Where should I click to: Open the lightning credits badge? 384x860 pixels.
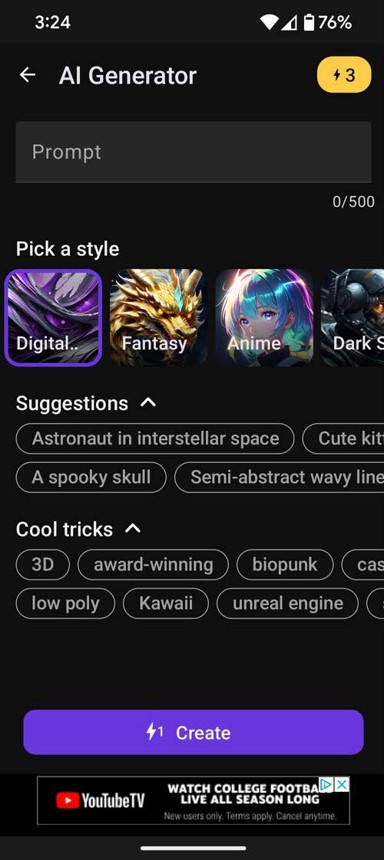point(344,74)
